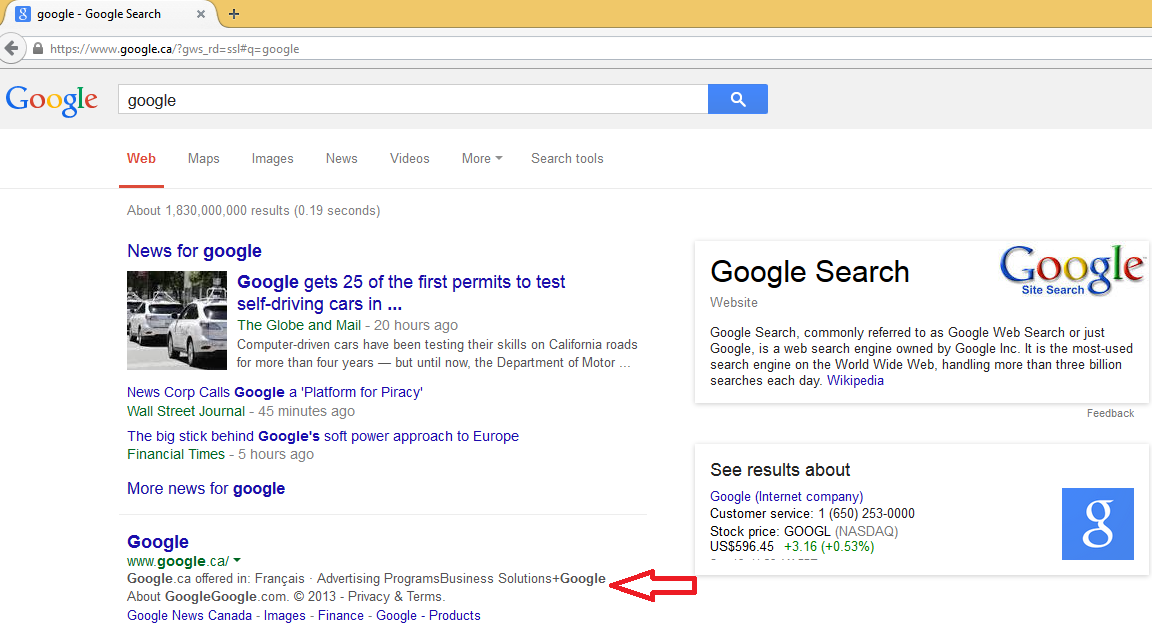Open 'The big stick behind Google's soft power' article
Viewport: 1153px width, 627px height.
click(323, 436)
